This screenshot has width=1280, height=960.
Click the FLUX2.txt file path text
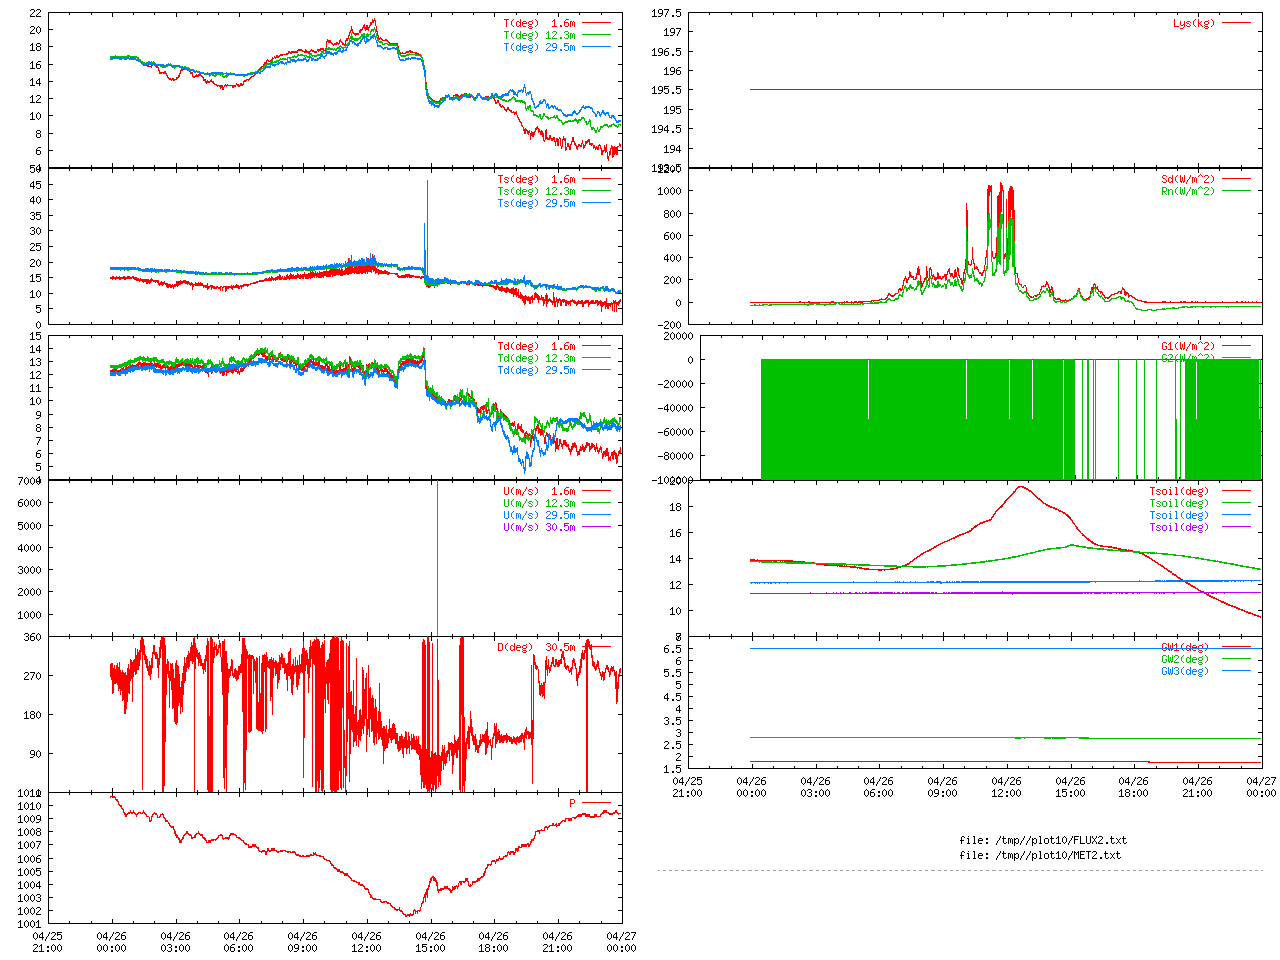click(1043, 840)
